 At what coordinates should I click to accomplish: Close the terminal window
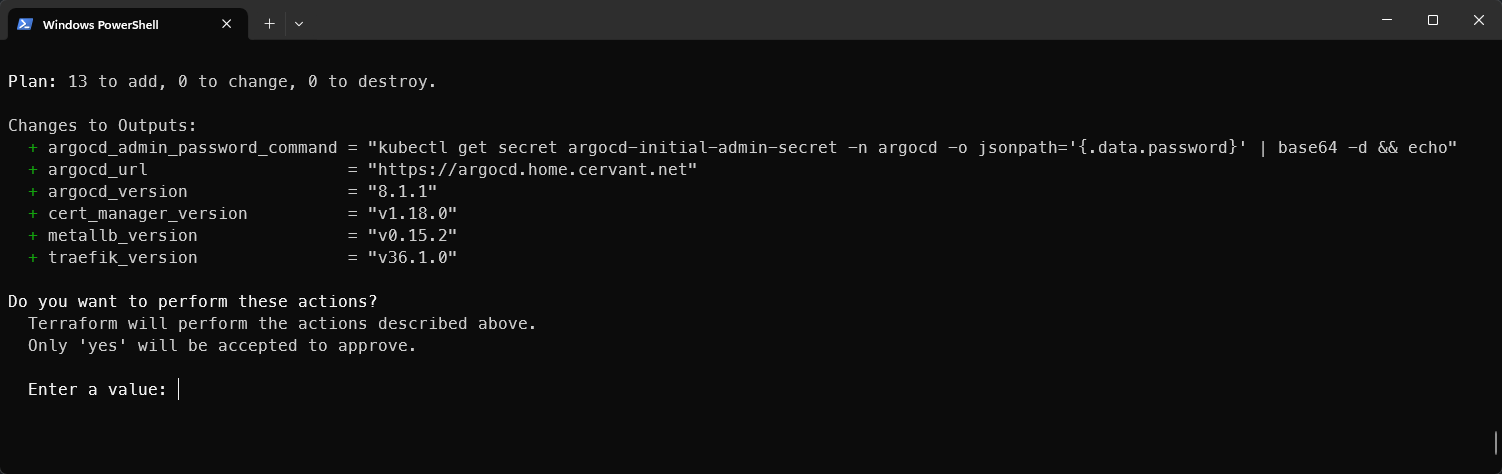[x=1479, y=20]
